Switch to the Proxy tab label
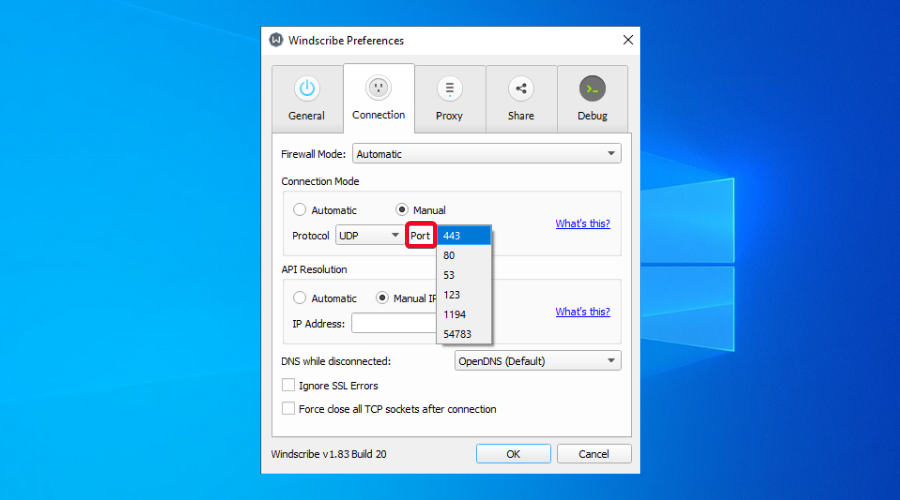900x500 pixels. [449, 116]
